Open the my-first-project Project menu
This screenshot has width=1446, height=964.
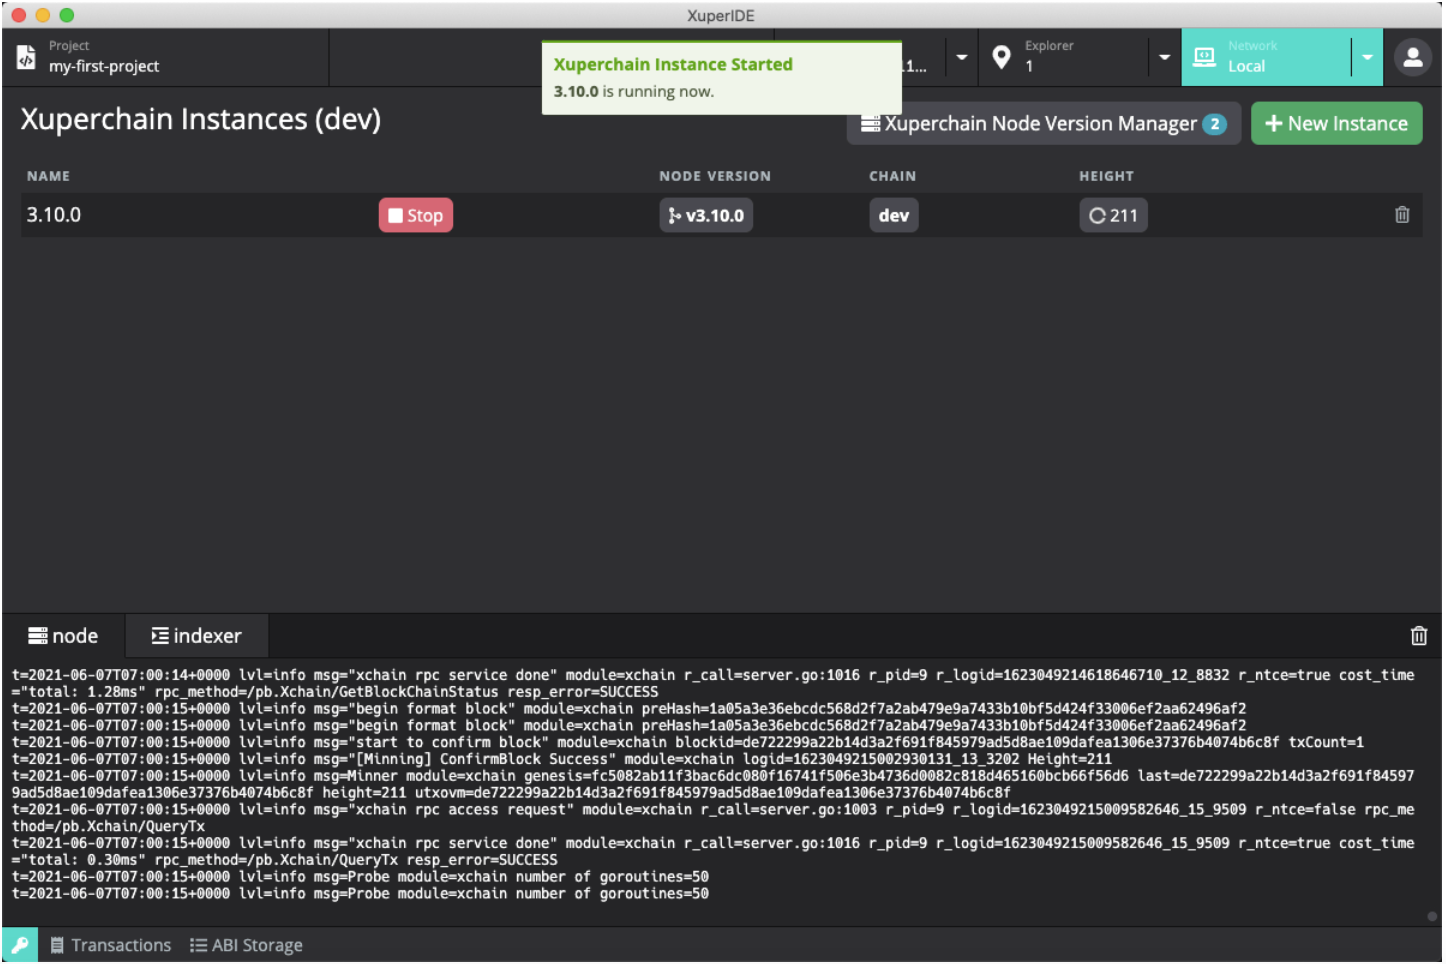pos(165,57)
